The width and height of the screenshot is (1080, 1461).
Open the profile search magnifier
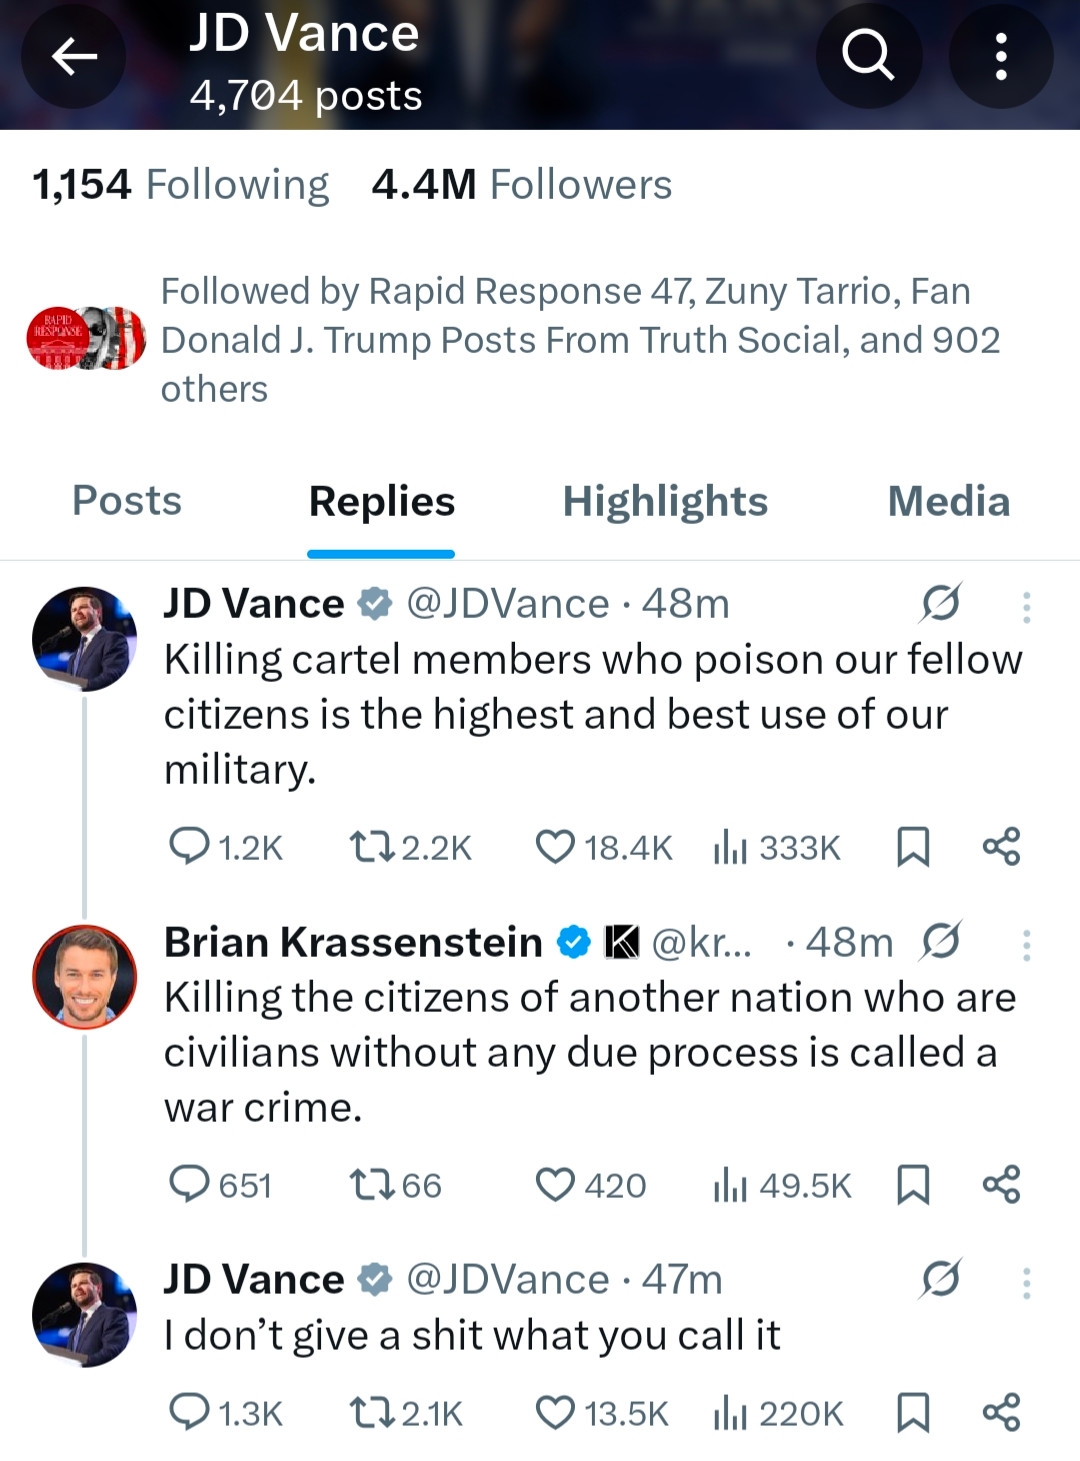point(867,56)
